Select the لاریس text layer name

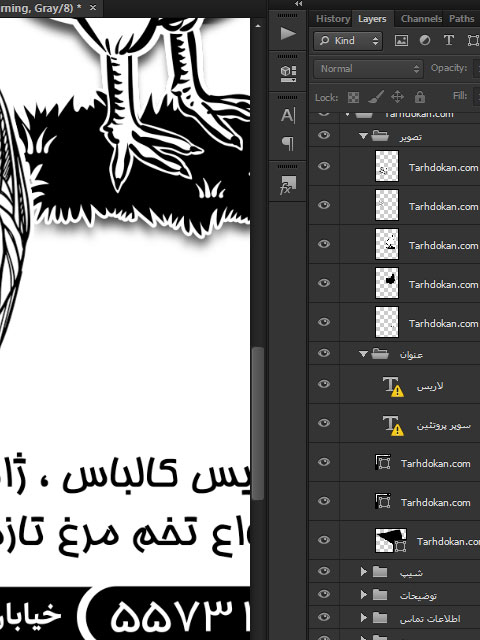pos(430,386)
